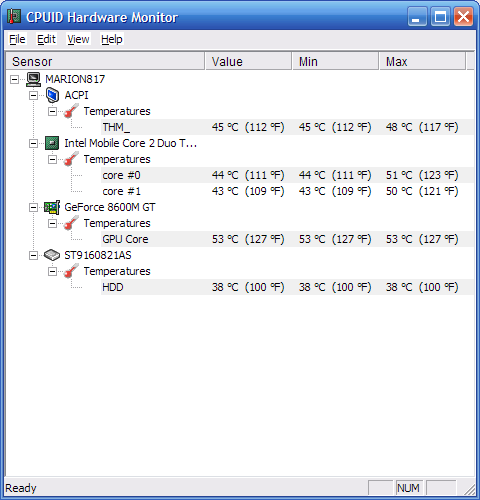
Task: Select the ST9160821AS label
Action: [x=98, y=255]
